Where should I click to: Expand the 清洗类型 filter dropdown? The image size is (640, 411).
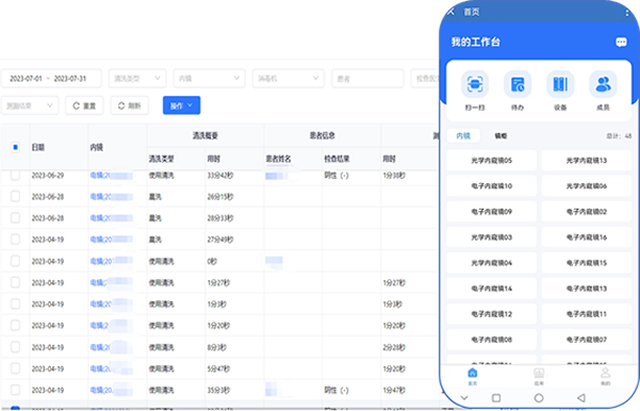137,77
